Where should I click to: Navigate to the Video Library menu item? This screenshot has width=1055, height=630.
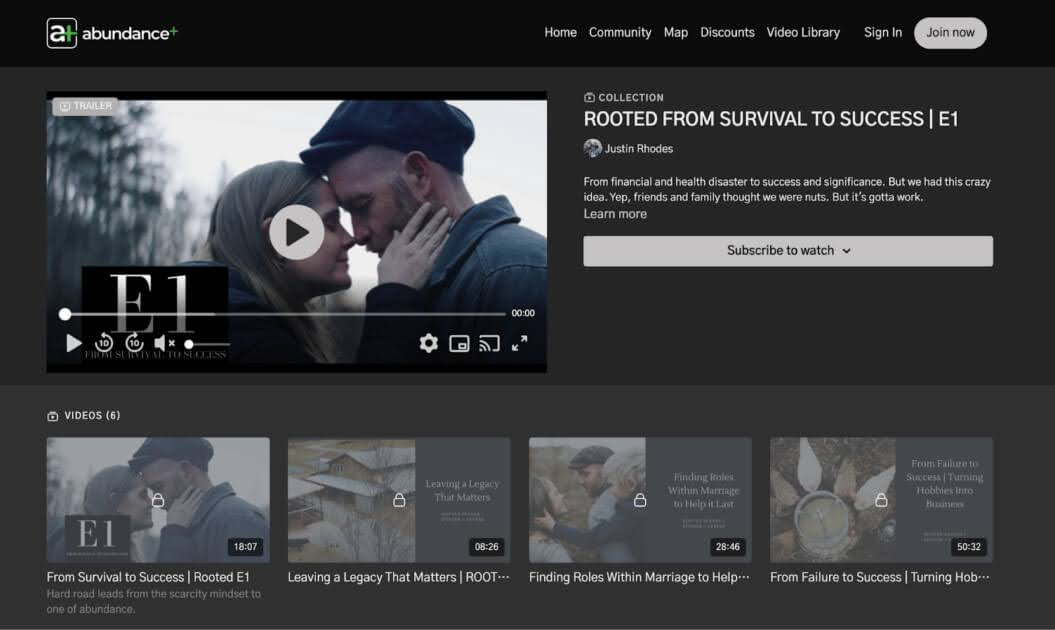(803, 32)
